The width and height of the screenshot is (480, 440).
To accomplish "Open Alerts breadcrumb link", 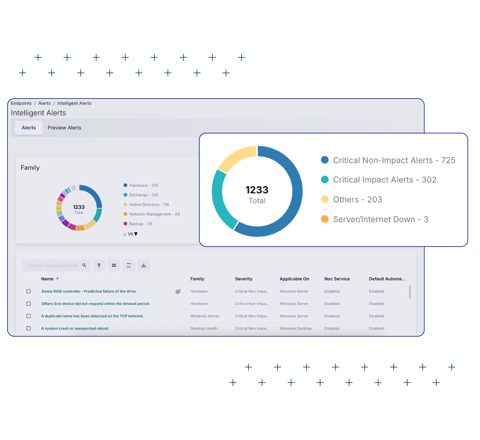I will (44, 103).
